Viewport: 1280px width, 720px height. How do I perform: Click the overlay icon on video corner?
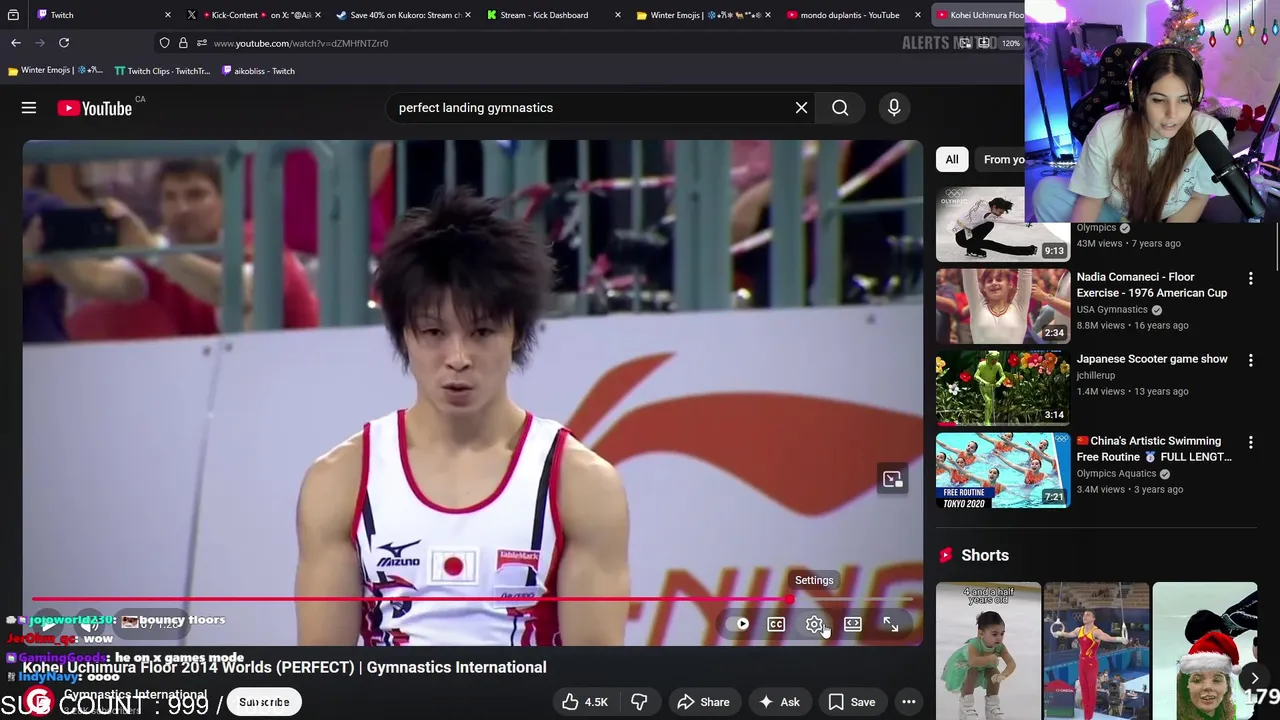[x=892, y=479]
